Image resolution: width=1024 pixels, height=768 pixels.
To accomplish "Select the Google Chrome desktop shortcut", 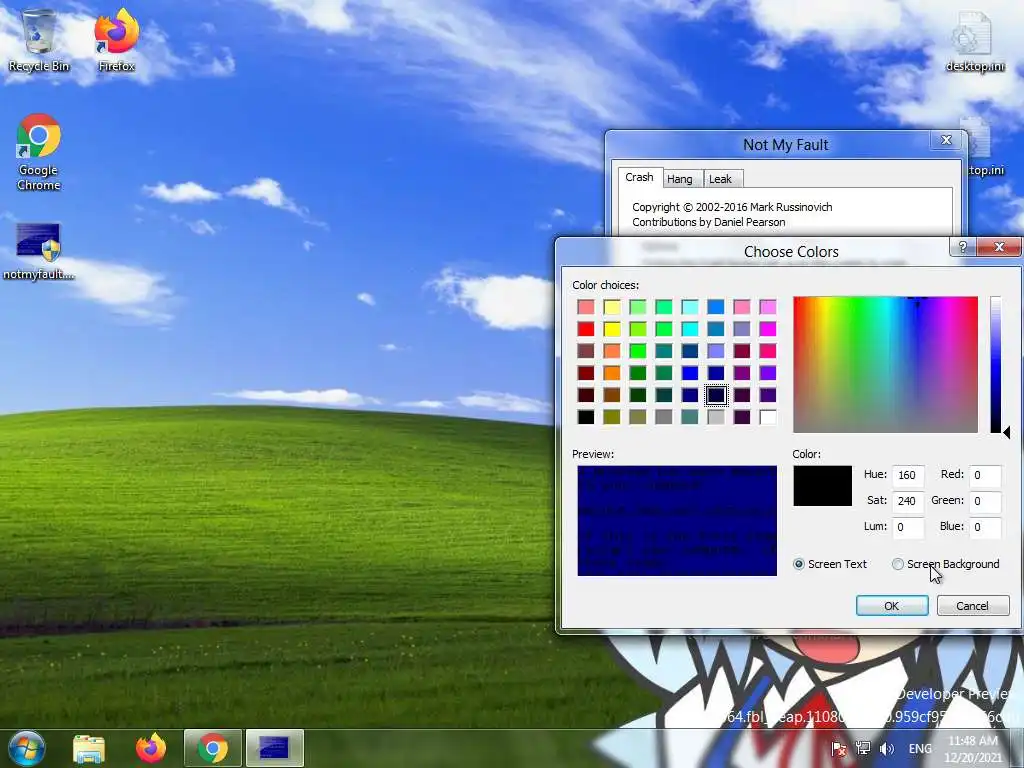I will [x=39, y=152].
